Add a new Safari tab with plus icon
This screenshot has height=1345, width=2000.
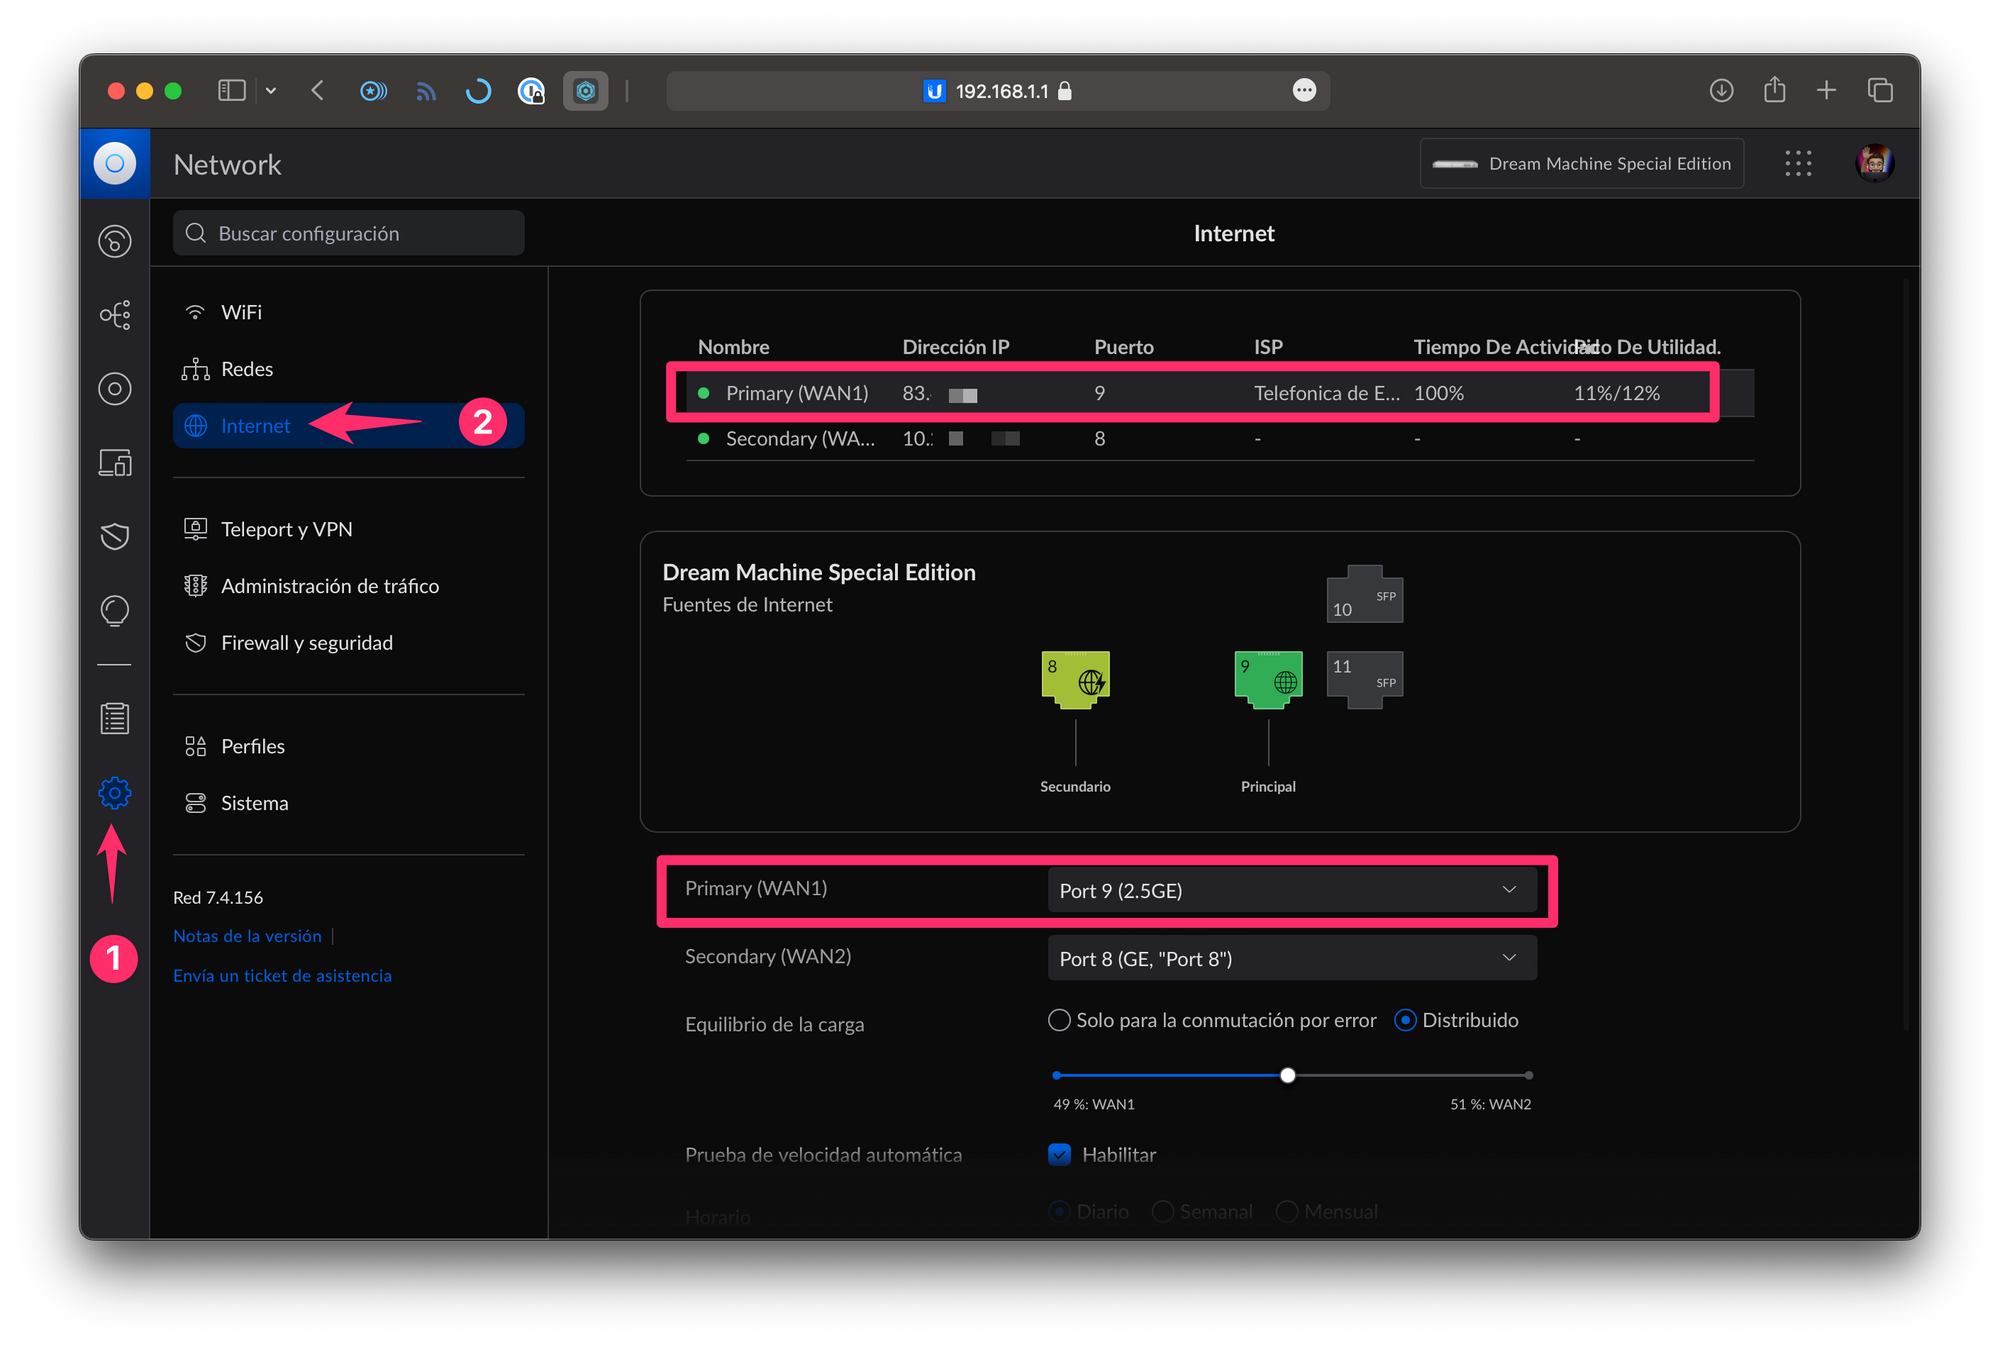point(1826,91)
